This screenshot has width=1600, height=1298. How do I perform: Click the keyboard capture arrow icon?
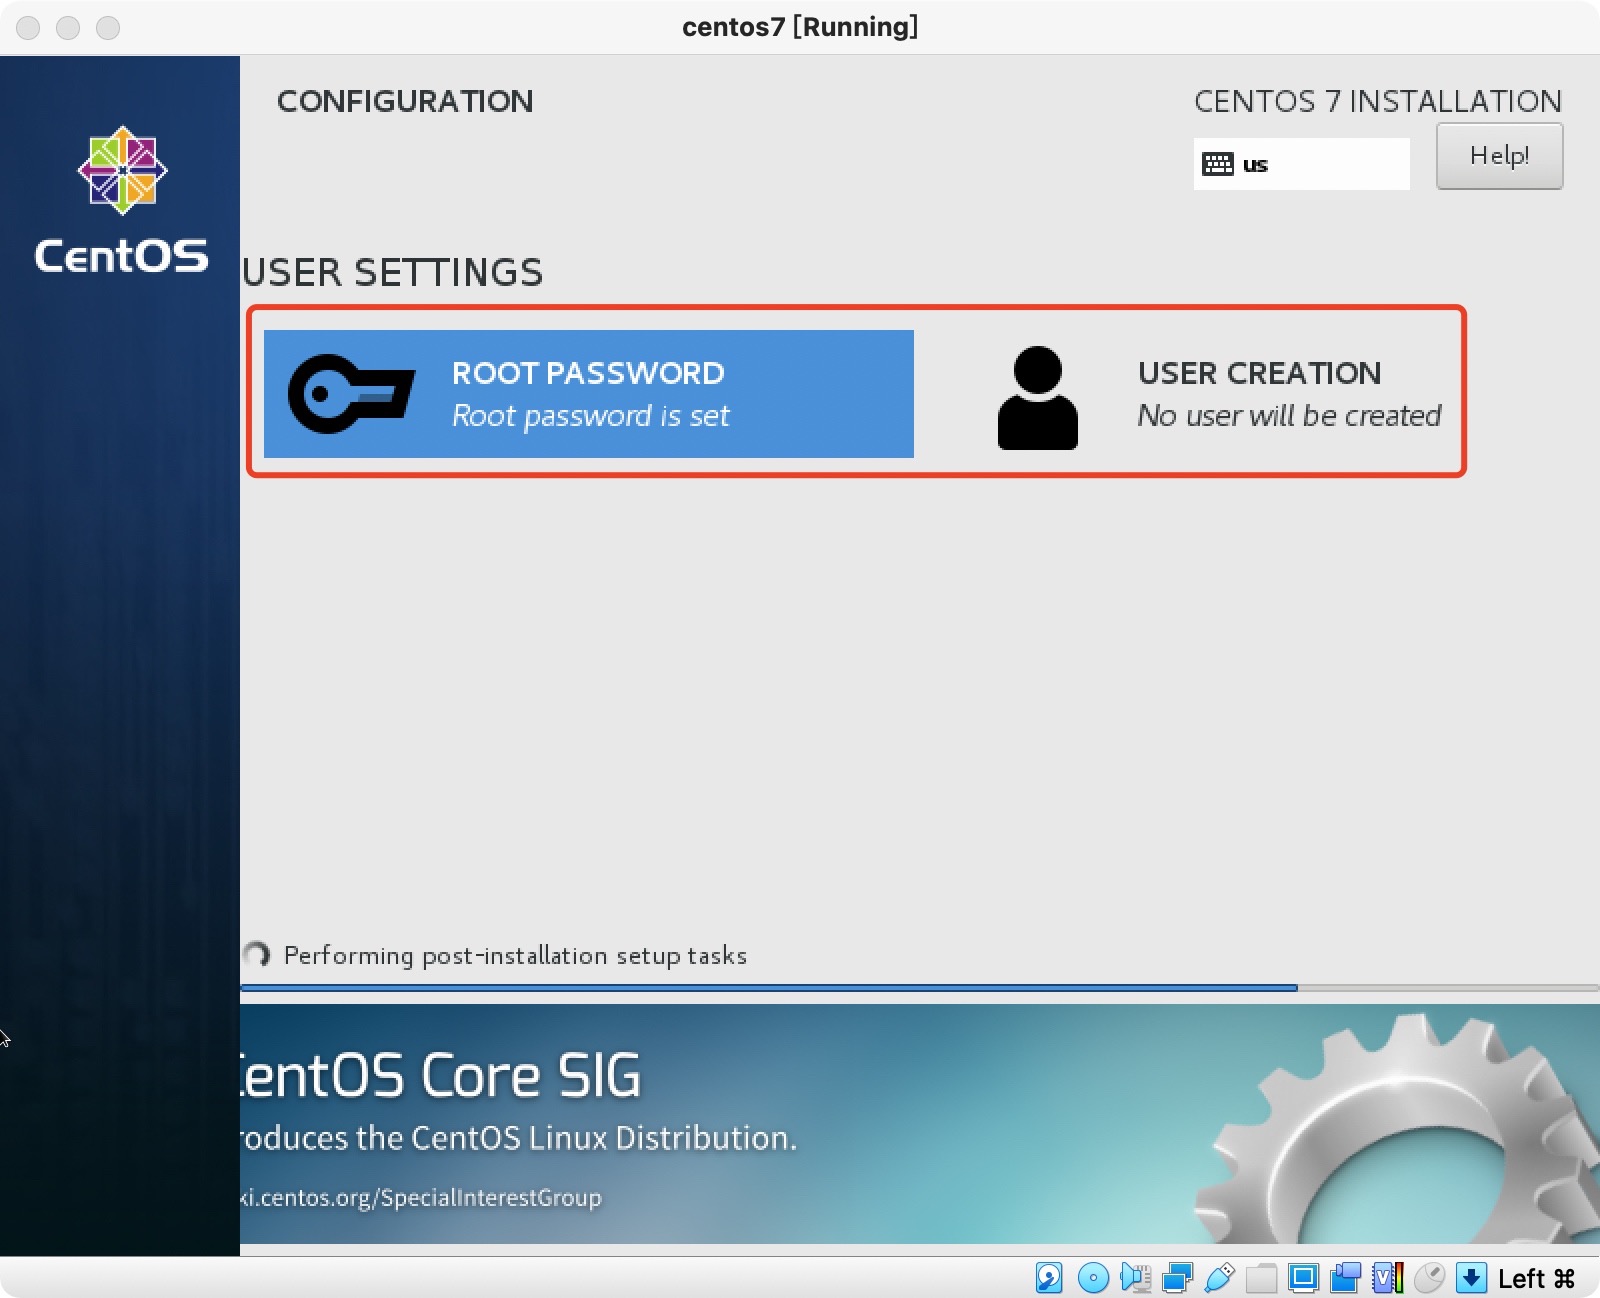[x=1471, y=1277]
